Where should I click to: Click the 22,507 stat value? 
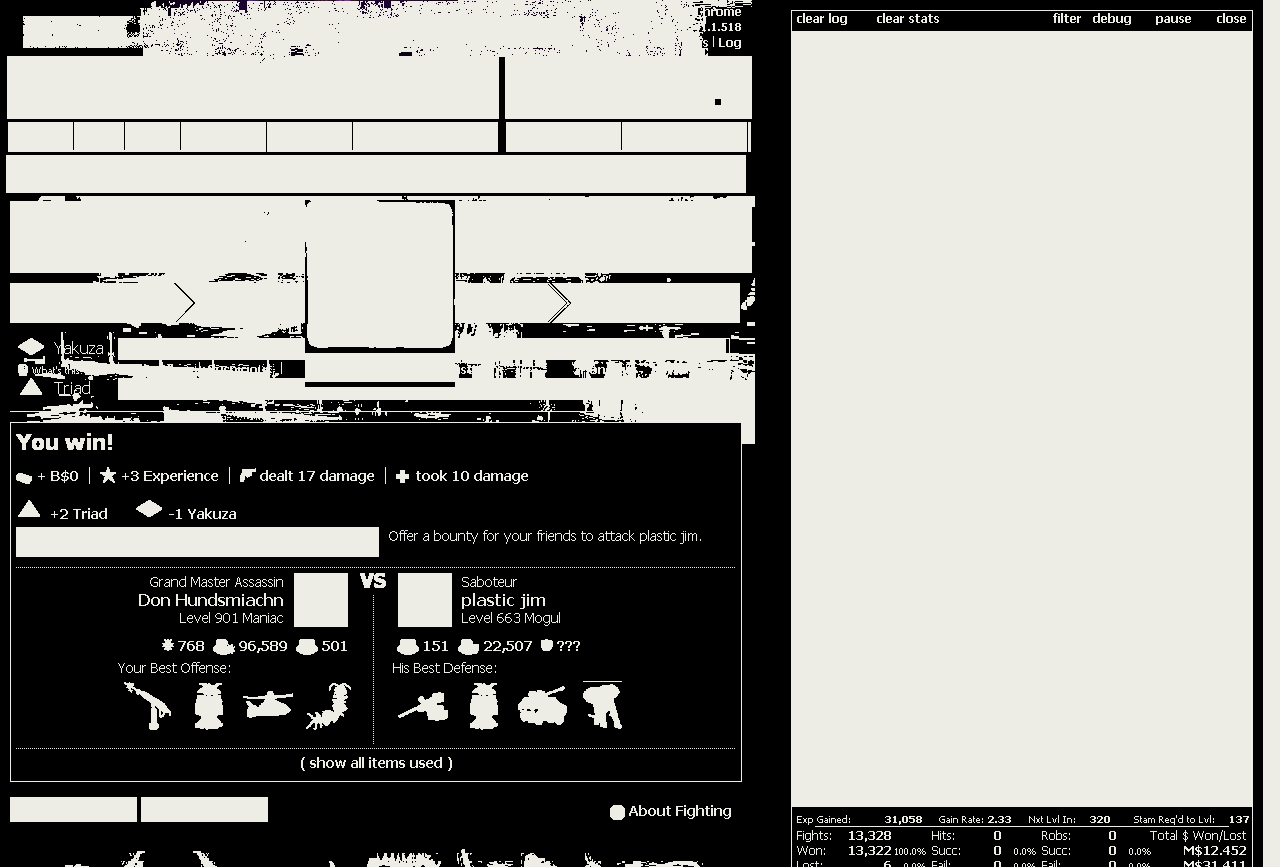tap(508, 646)
